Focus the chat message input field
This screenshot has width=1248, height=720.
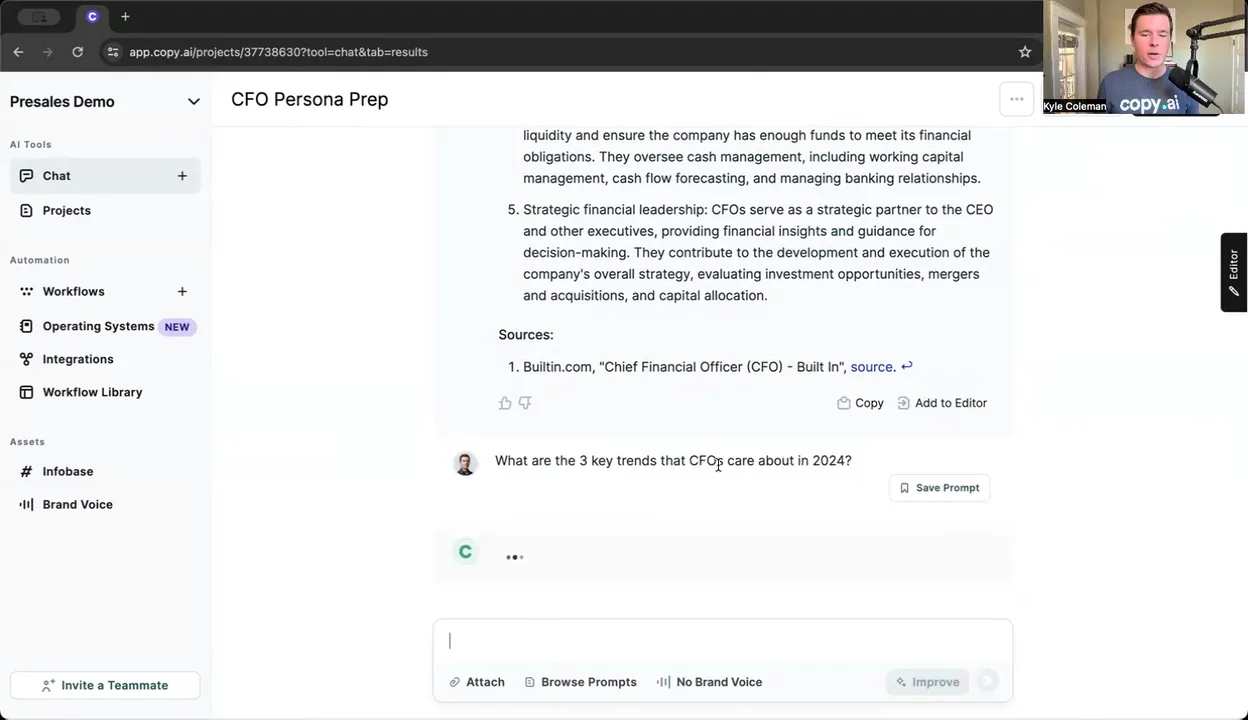[x=720, y=641]
